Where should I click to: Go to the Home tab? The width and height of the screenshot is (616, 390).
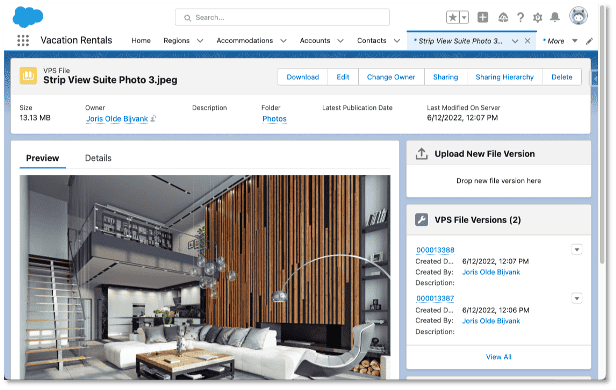pos(141,40)
